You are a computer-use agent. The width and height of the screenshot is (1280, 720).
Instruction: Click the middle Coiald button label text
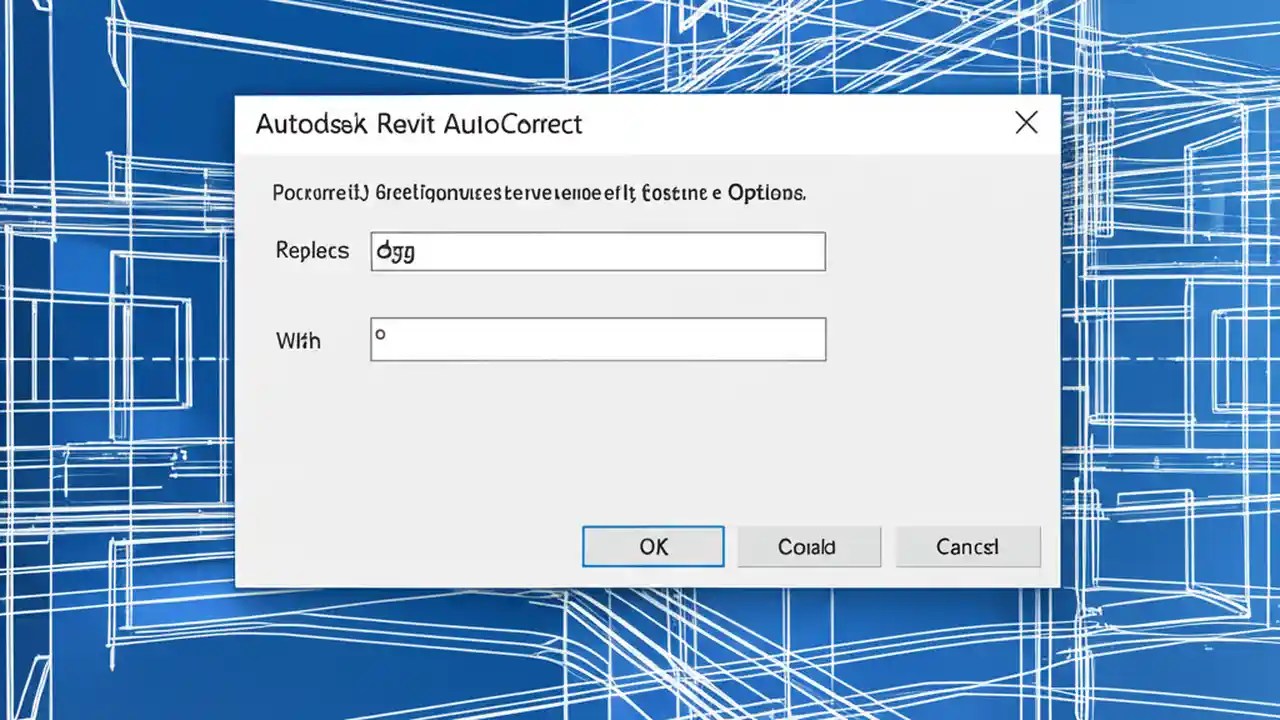[808, 546]
